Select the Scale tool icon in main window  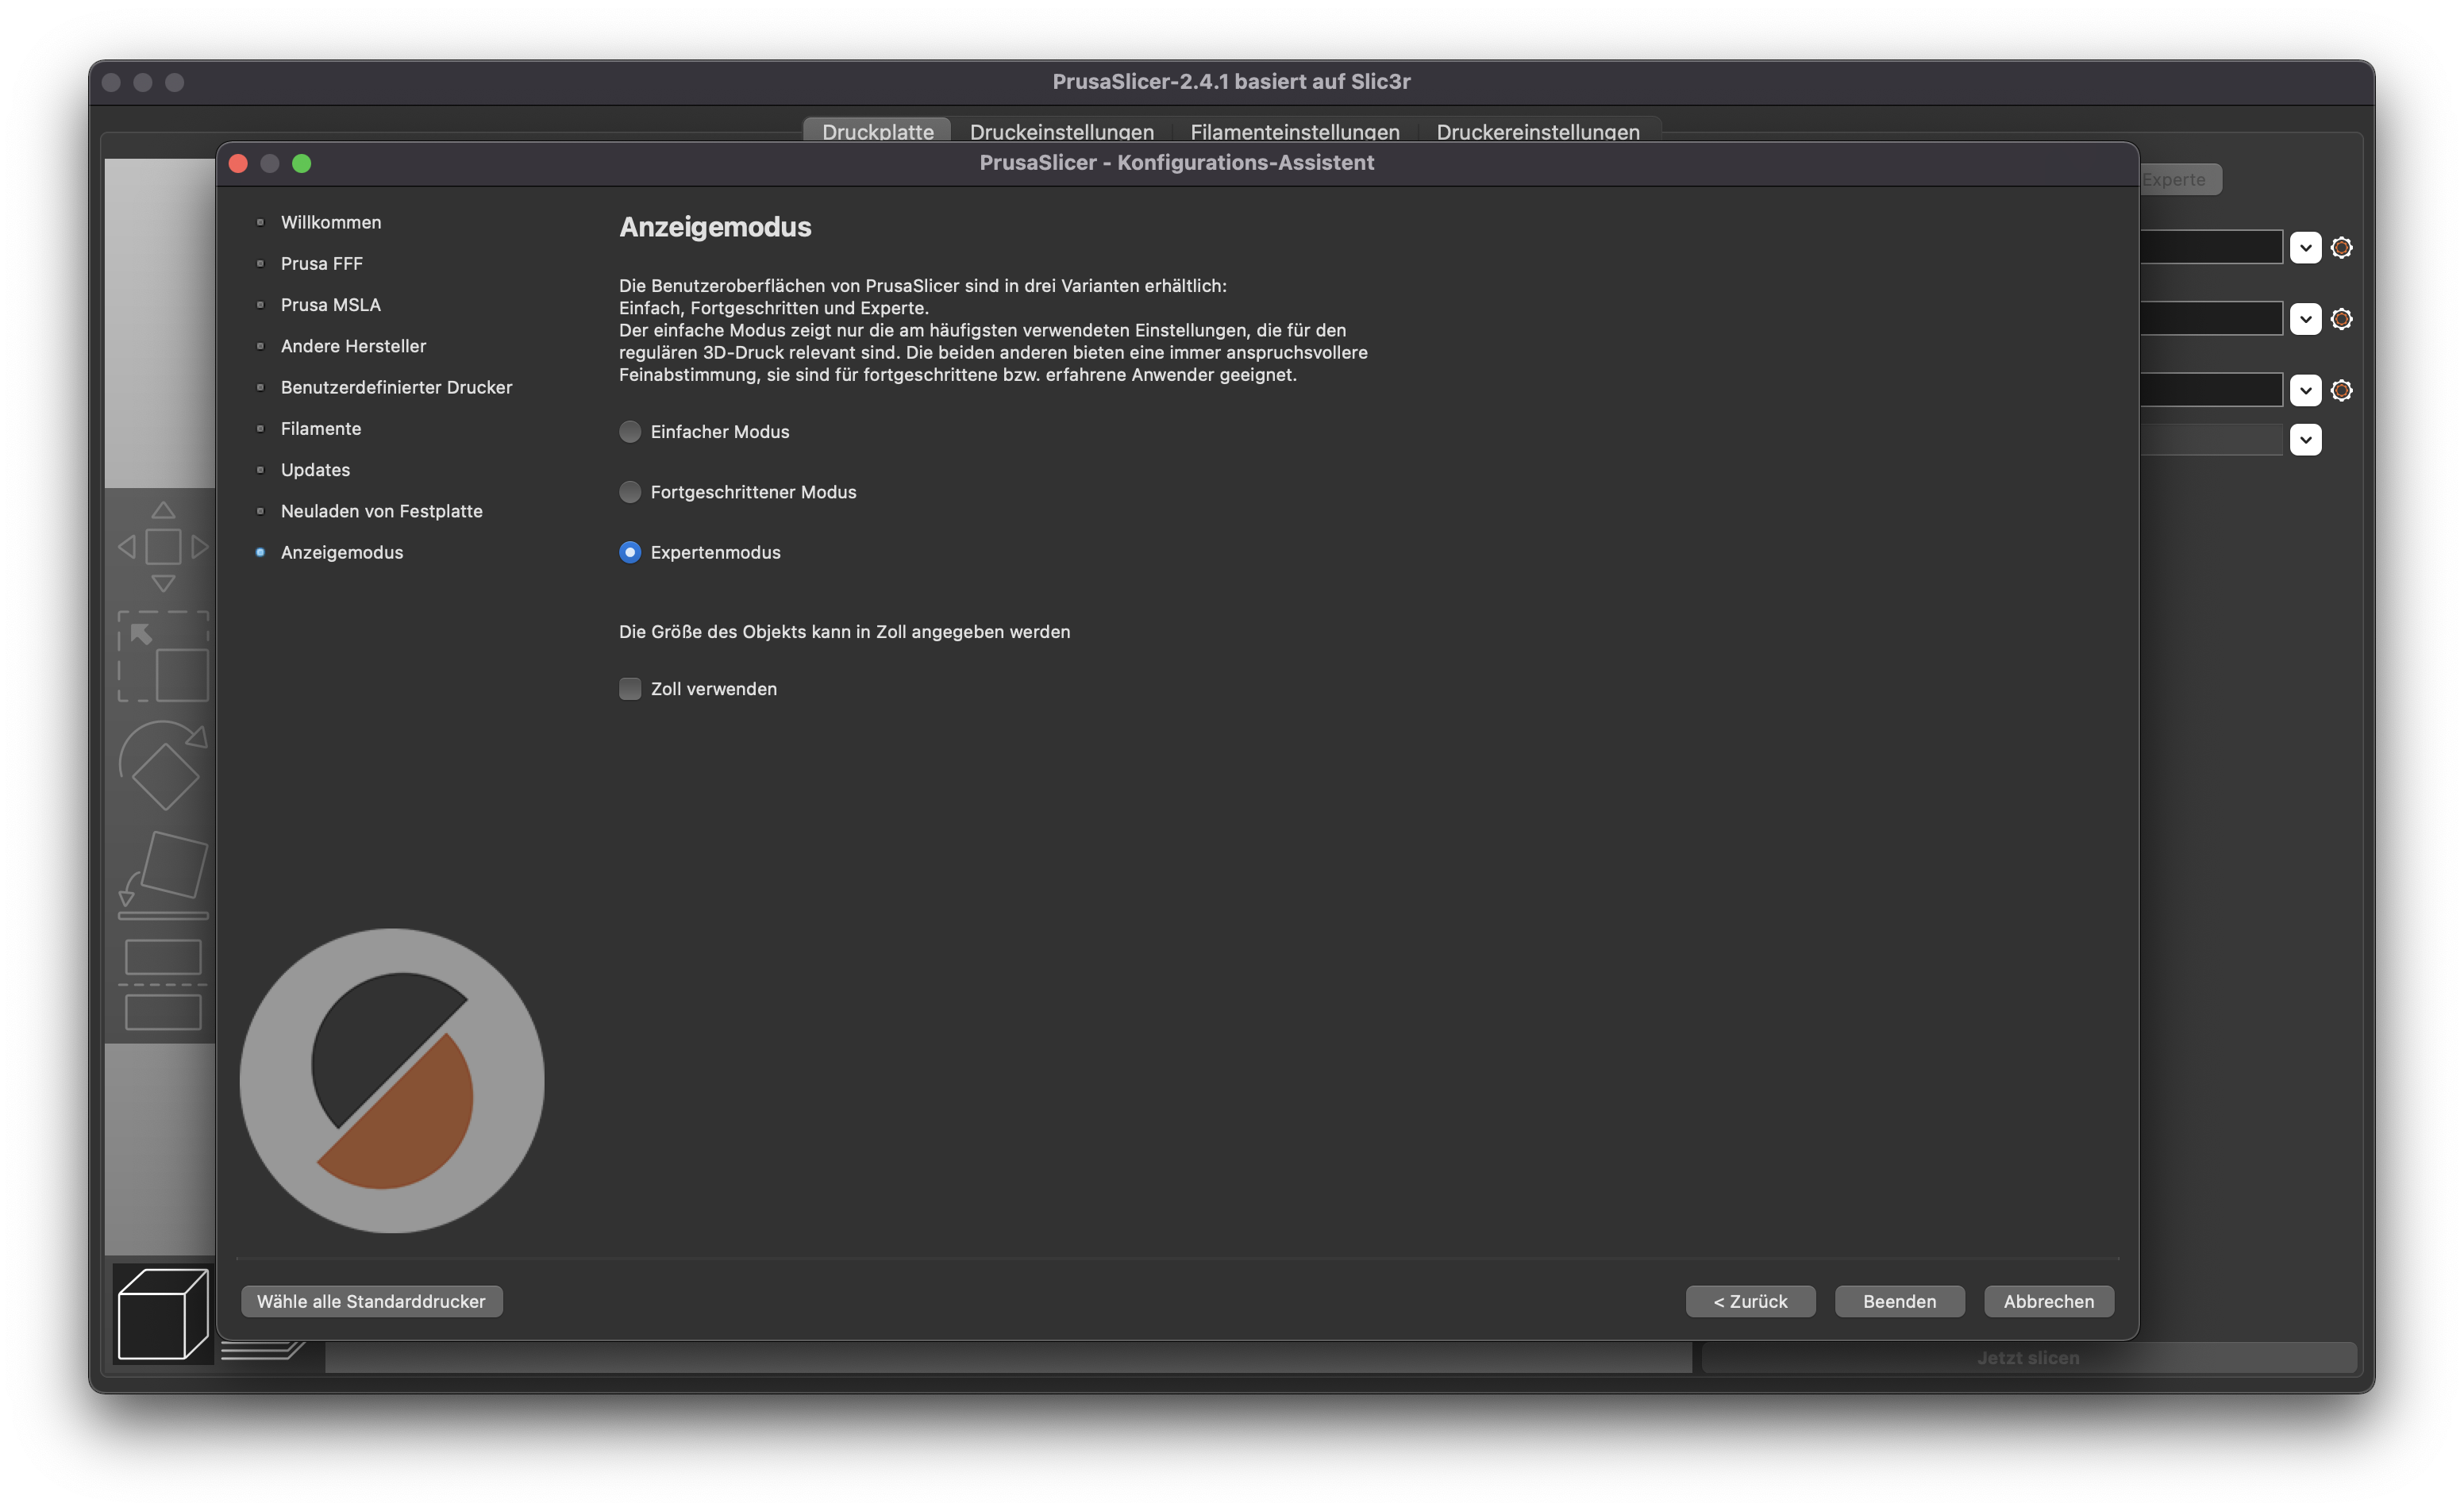pyautogui.click(x=163, y=656)
